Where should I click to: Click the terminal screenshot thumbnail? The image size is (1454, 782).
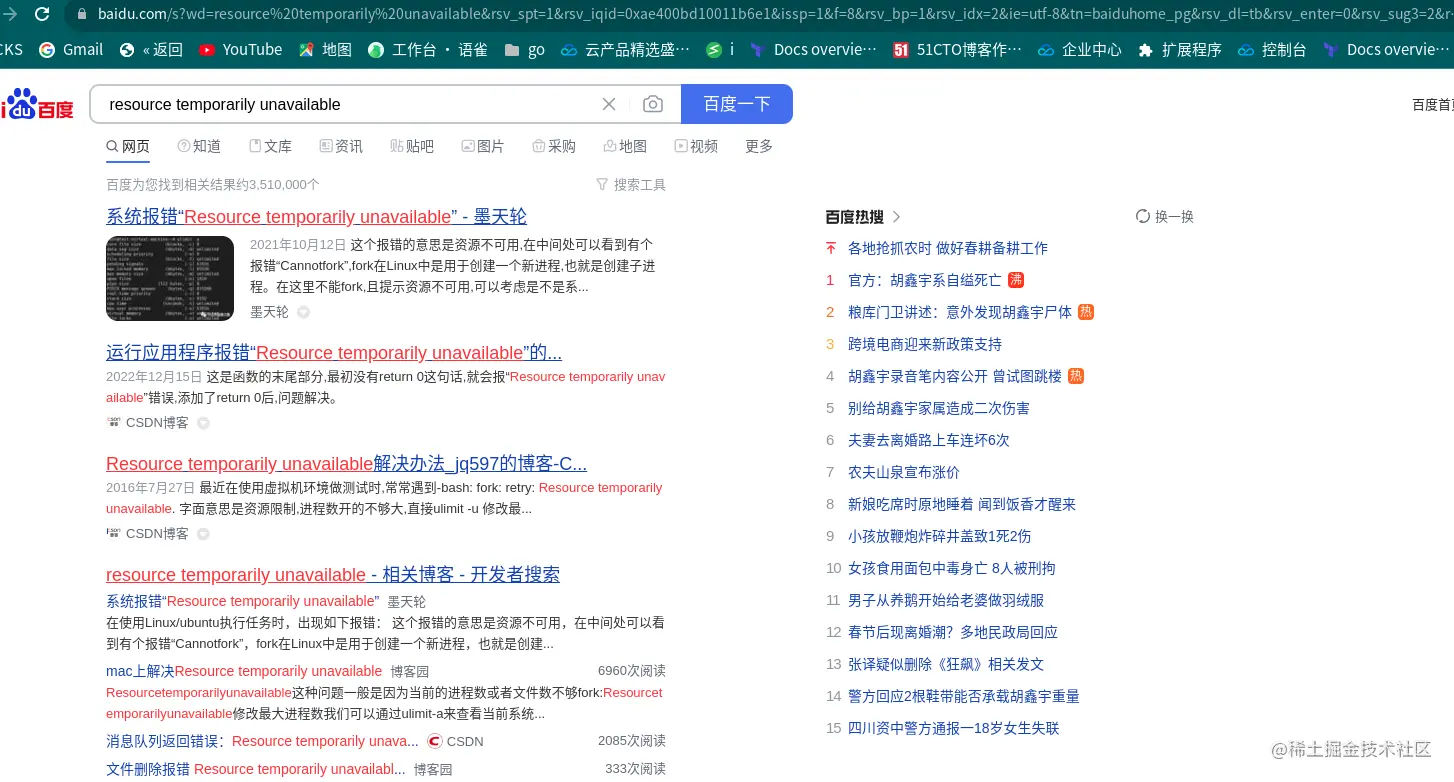(170, 279)
